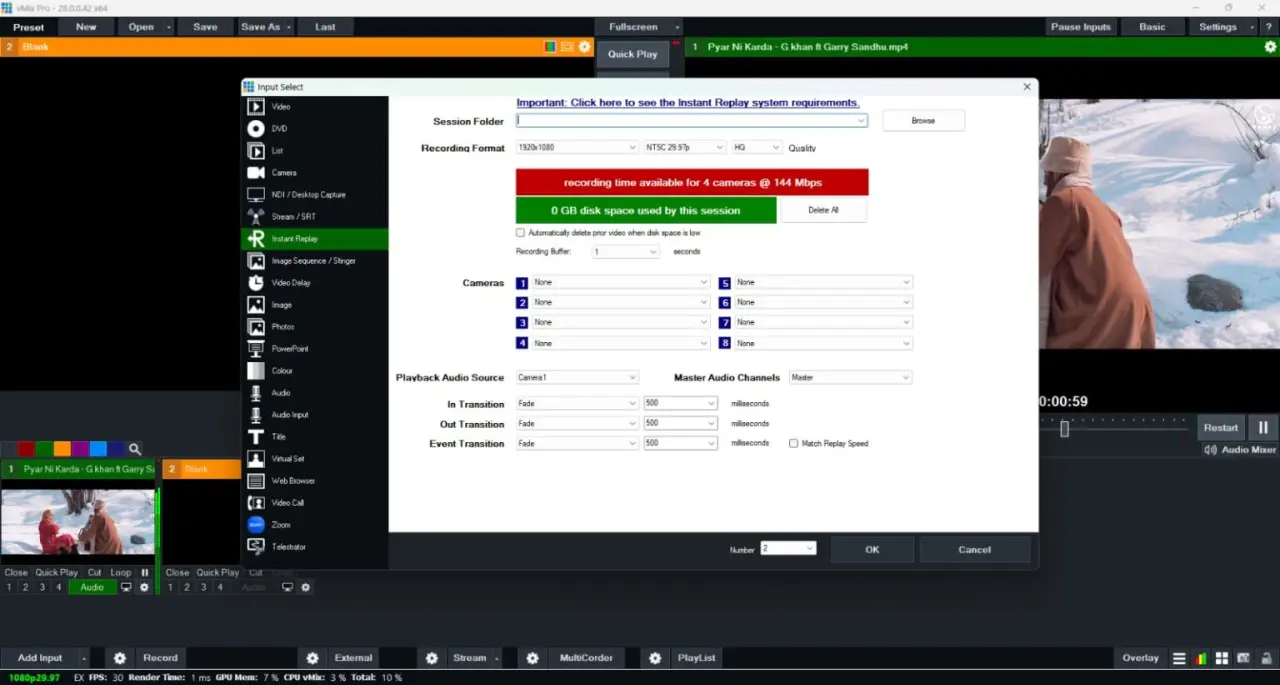Screen dimensions: 1280x685
Task: Select the PowerPoint input icon
Action: (256, 348)
